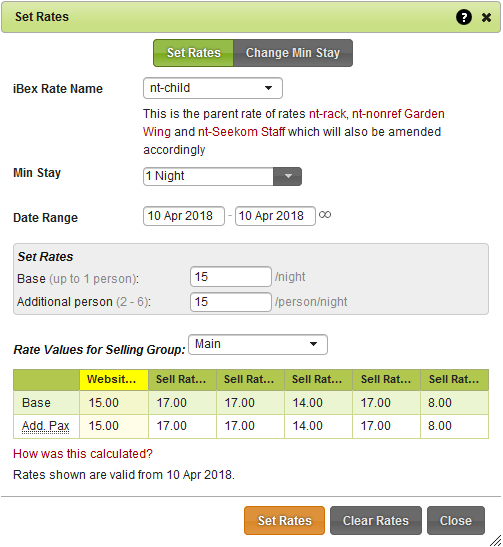The width and height of the screenshot is (503, 547).
Task: Select the Set Rates tab
Action: tap(194, 53)
